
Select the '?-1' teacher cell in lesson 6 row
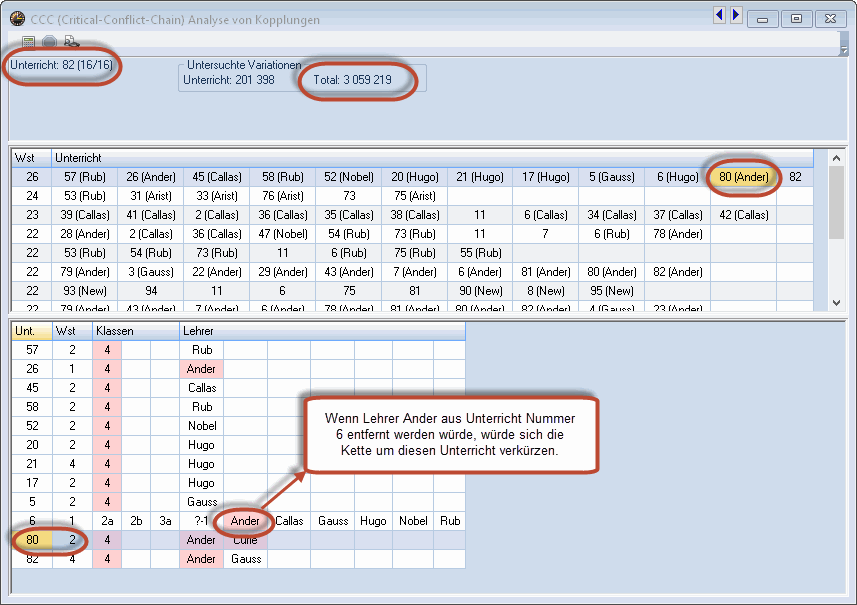tap(202, 521)
